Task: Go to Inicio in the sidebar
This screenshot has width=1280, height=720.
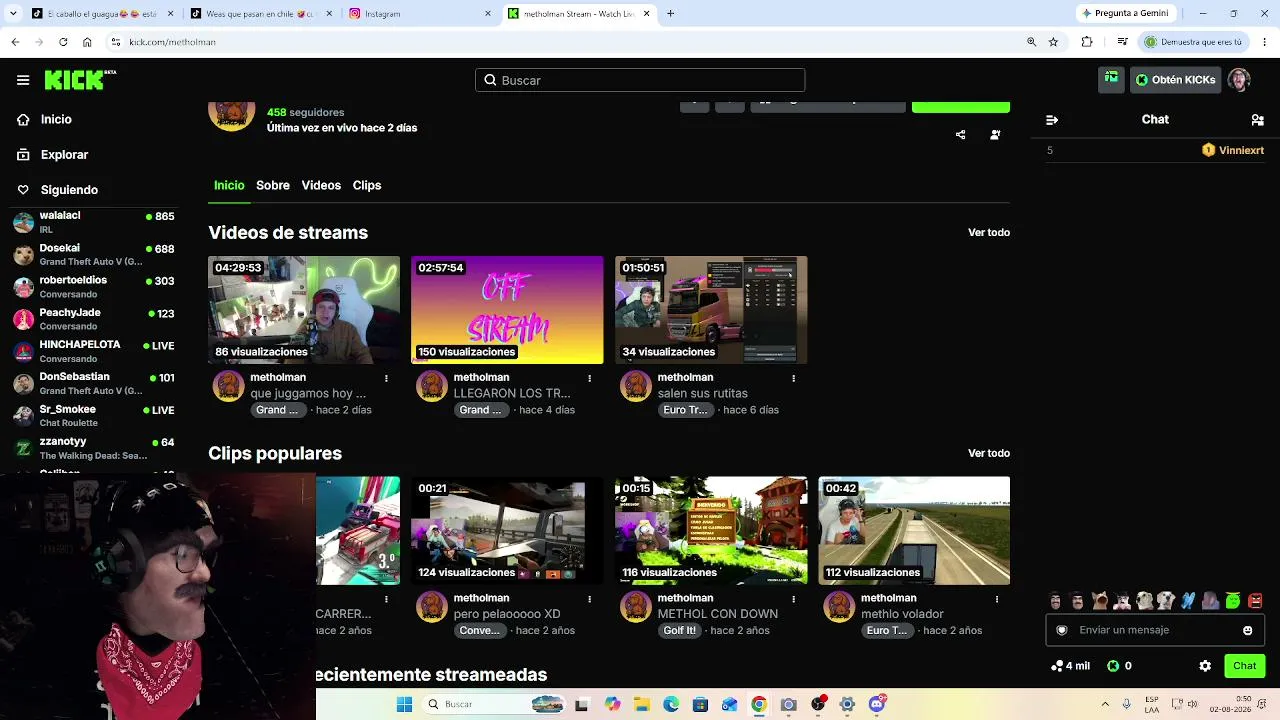Action: (x=56, y=119)
